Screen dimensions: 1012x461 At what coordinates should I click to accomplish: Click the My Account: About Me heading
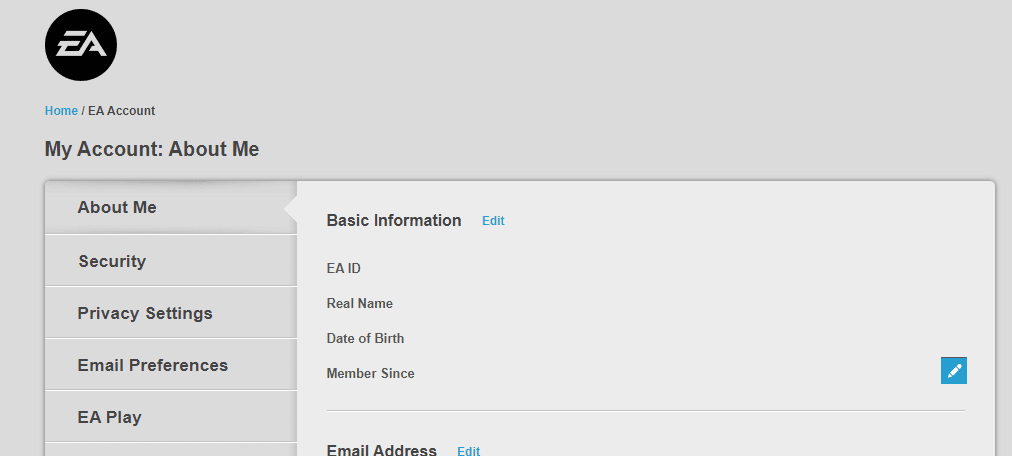(x=152, y=149)
